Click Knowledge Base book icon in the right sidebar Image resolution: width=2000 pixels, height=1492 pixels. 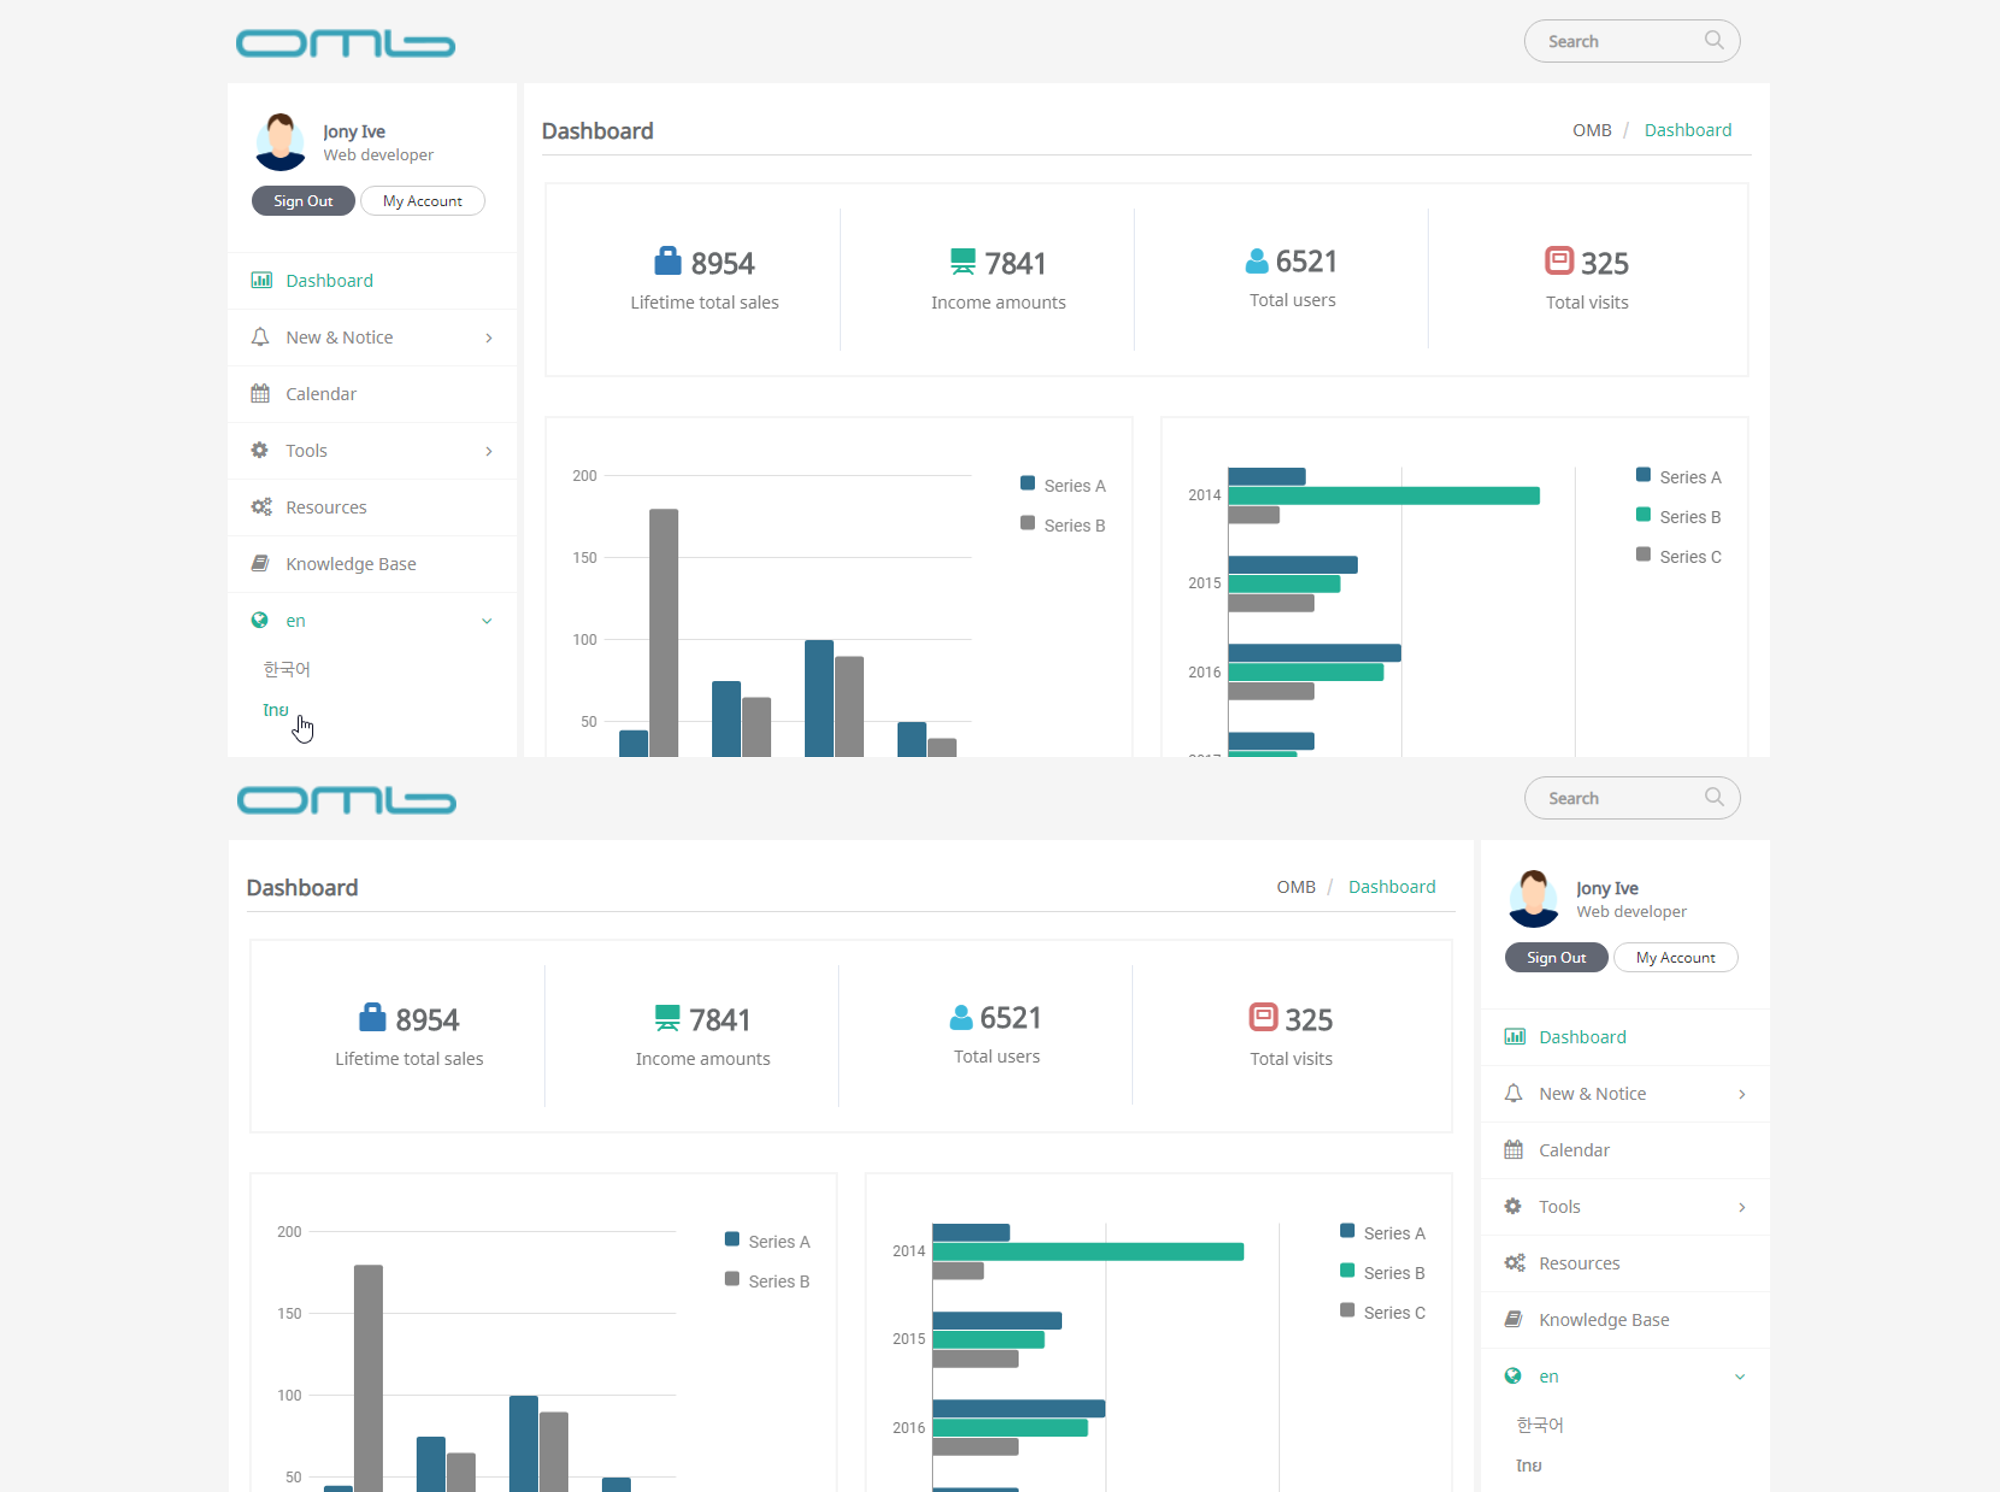tap(1514, 1320)
